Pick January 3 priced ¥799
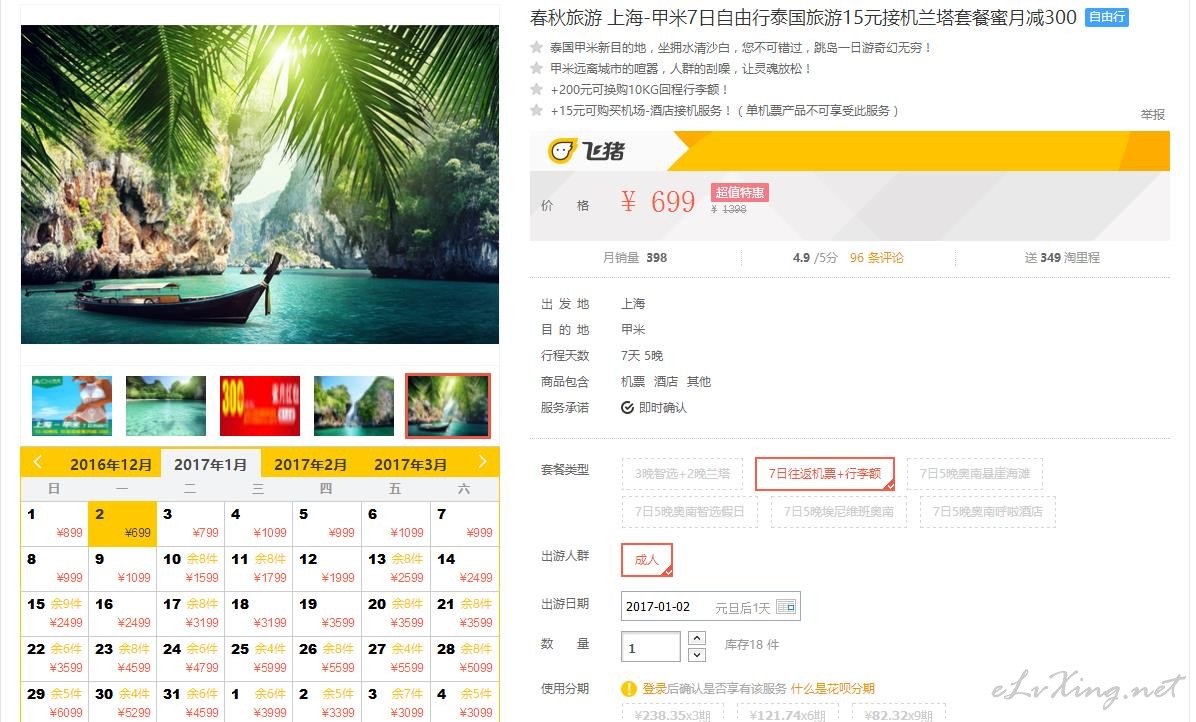The height and width of the screenshot is (722, 1196). pyautogui.click(x=190, y=523)
